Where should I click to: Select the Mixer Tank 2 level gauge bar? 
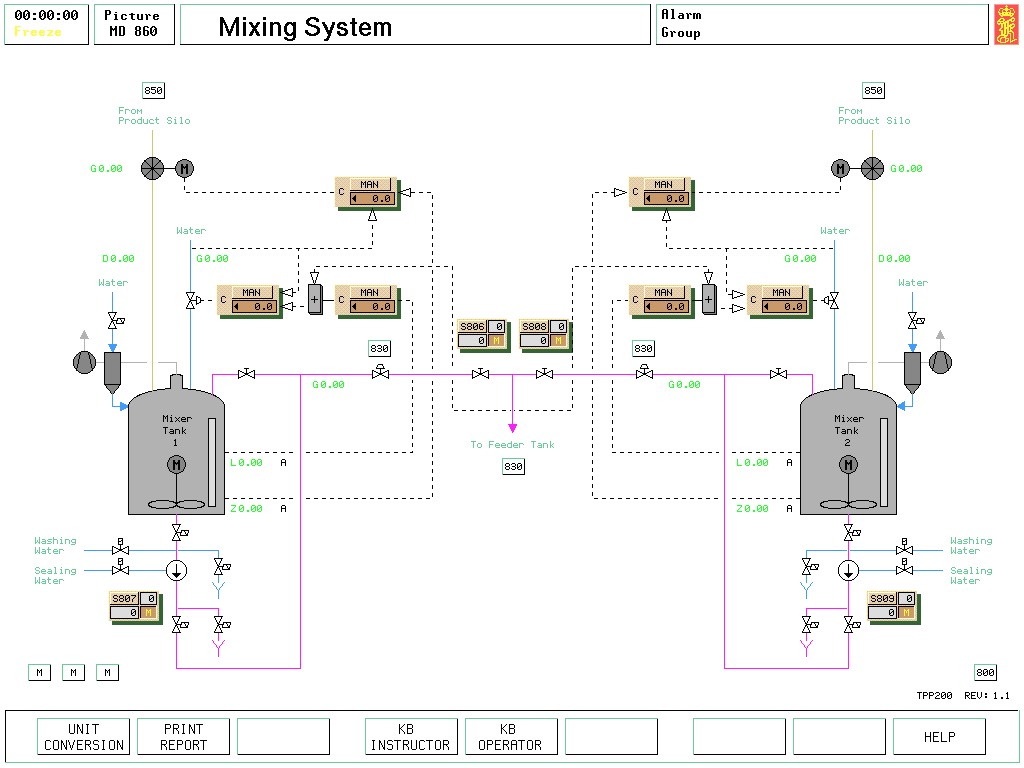[x=884, y=462]
